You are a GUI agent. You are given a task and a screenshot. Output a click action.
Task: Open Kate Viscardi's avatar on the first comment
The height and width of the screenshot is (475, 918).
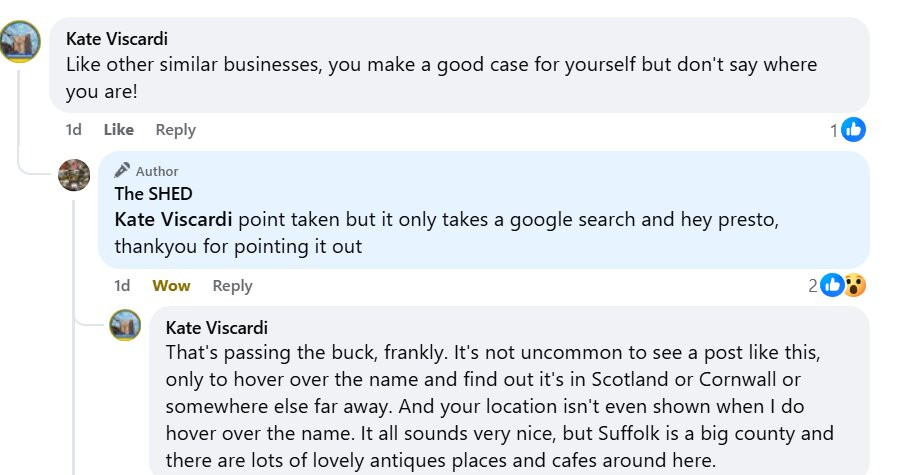[20, 42]
